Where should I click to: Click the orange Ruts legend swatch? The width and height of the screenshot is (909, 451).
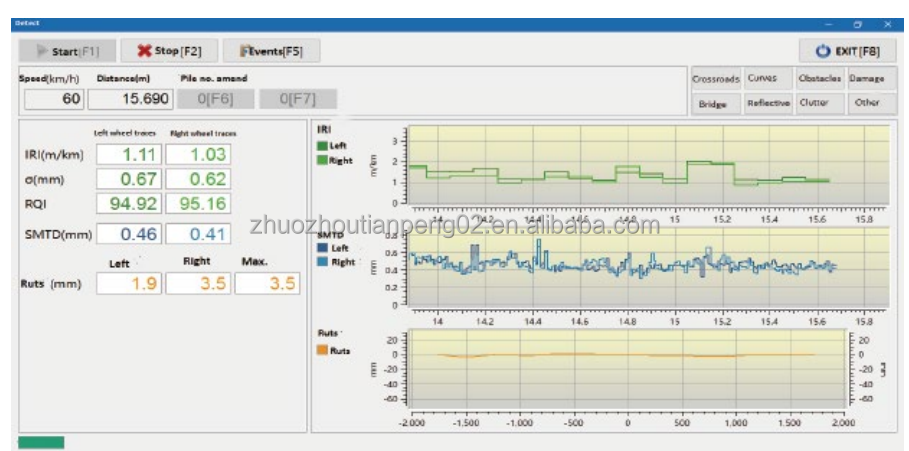tap(323, 350)
